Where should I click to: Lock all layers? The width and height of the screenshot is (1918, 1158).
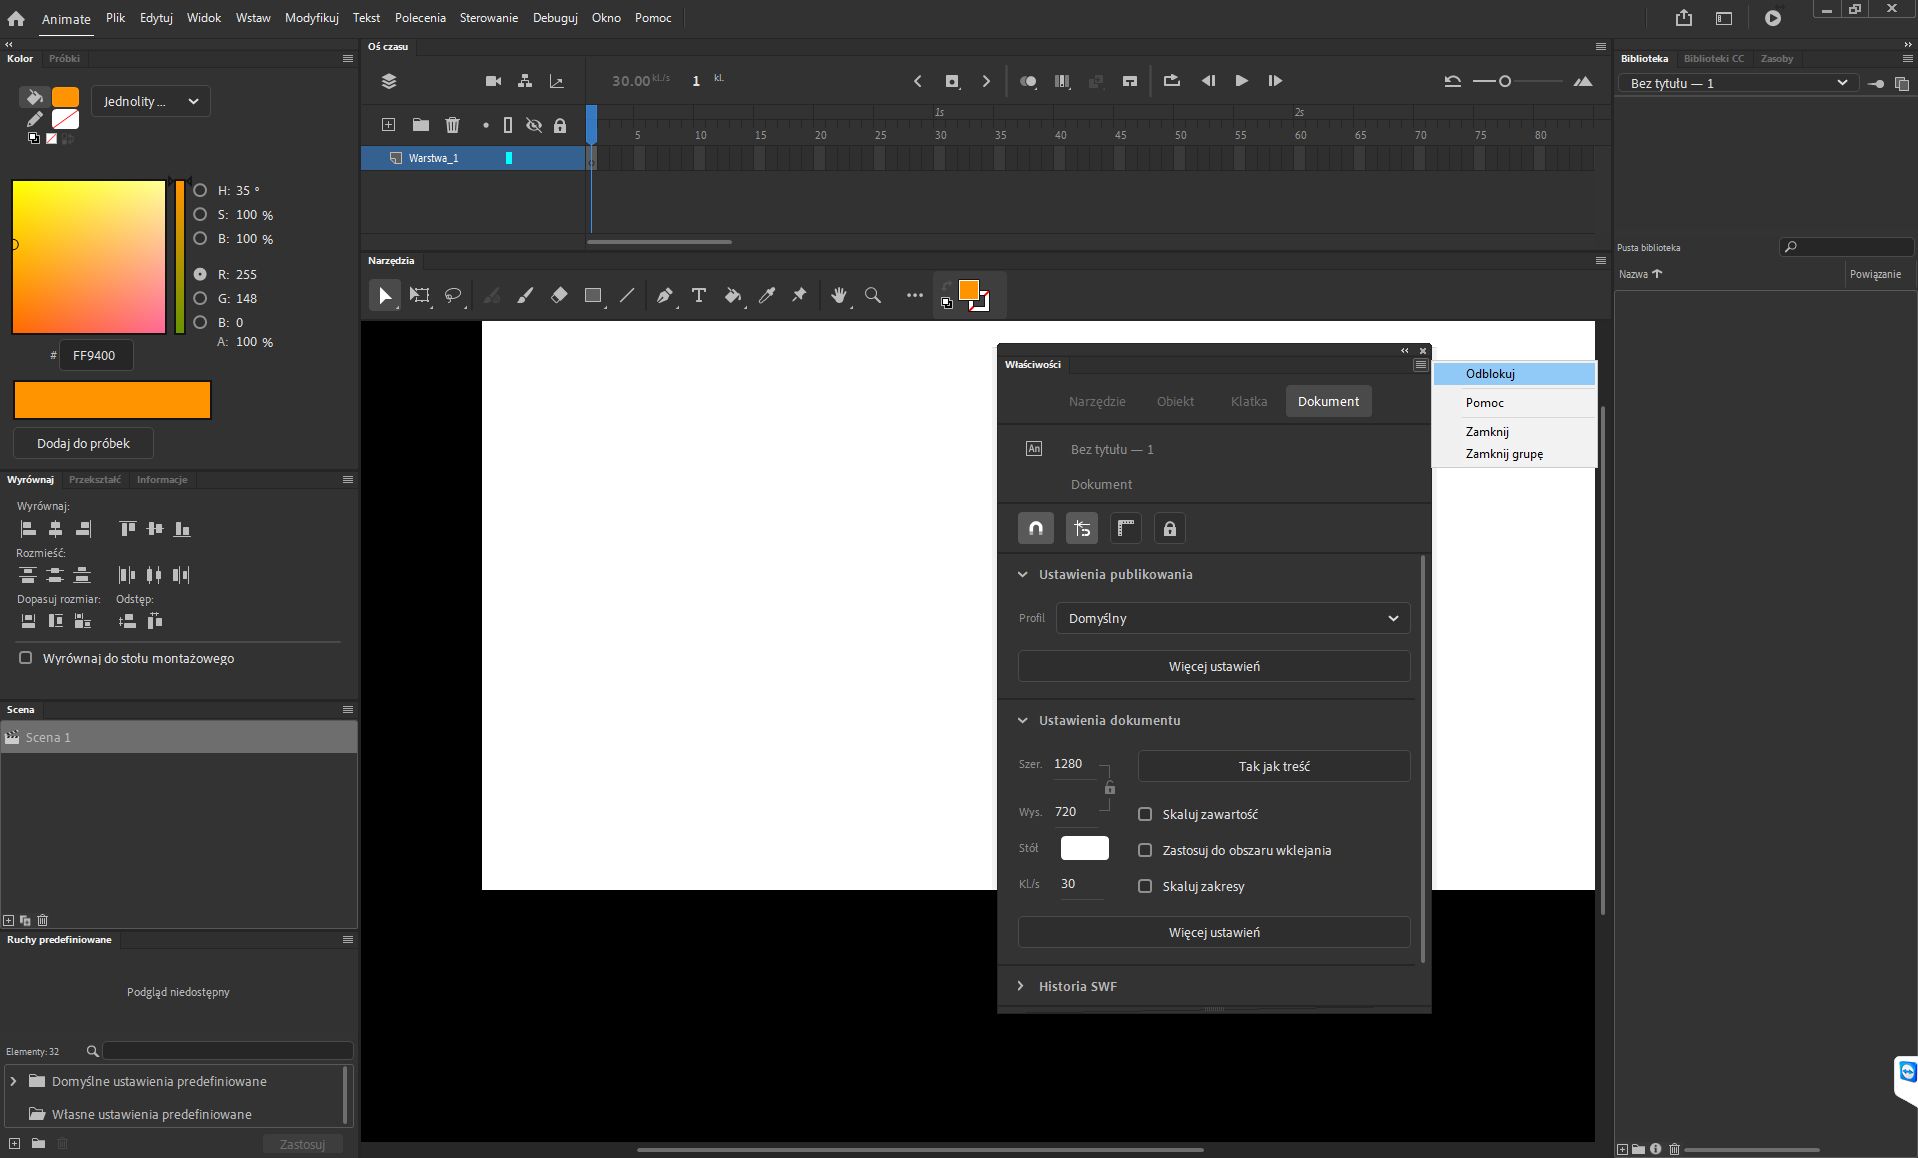click(x=561, y=125)
